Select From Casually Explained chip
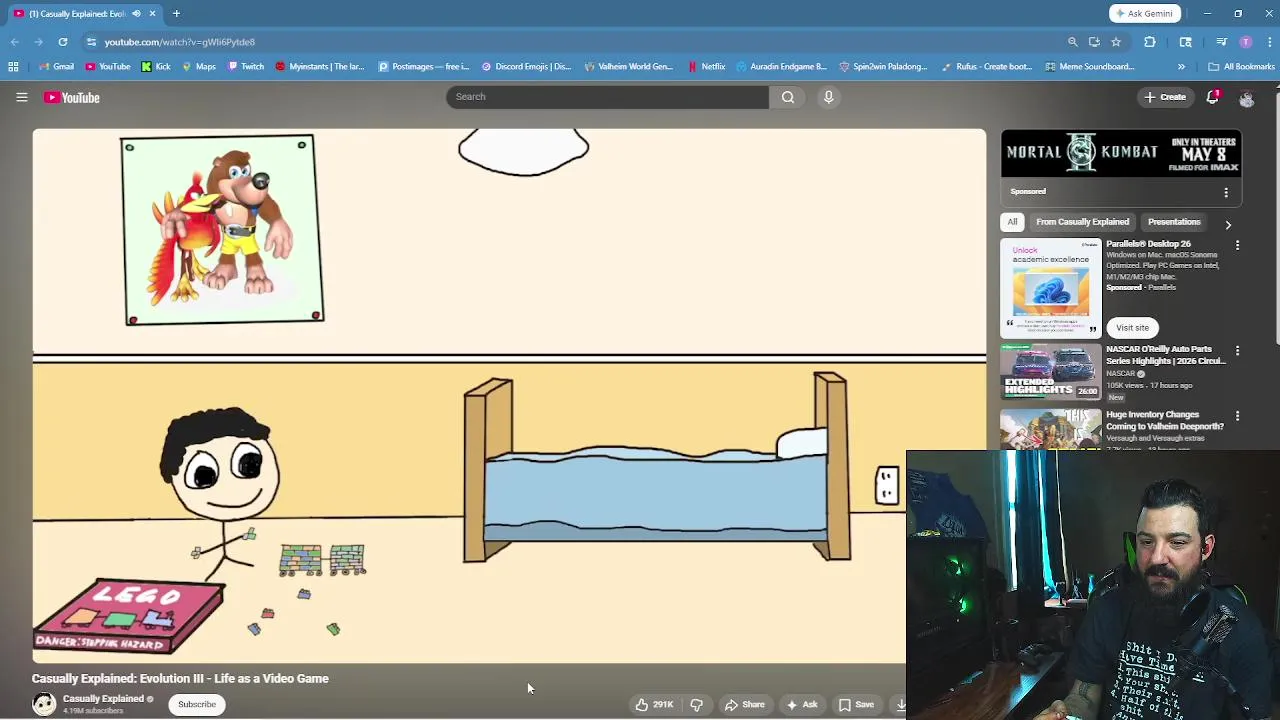The height and width of the screenshot is (720, 1280). (1082, 222)
